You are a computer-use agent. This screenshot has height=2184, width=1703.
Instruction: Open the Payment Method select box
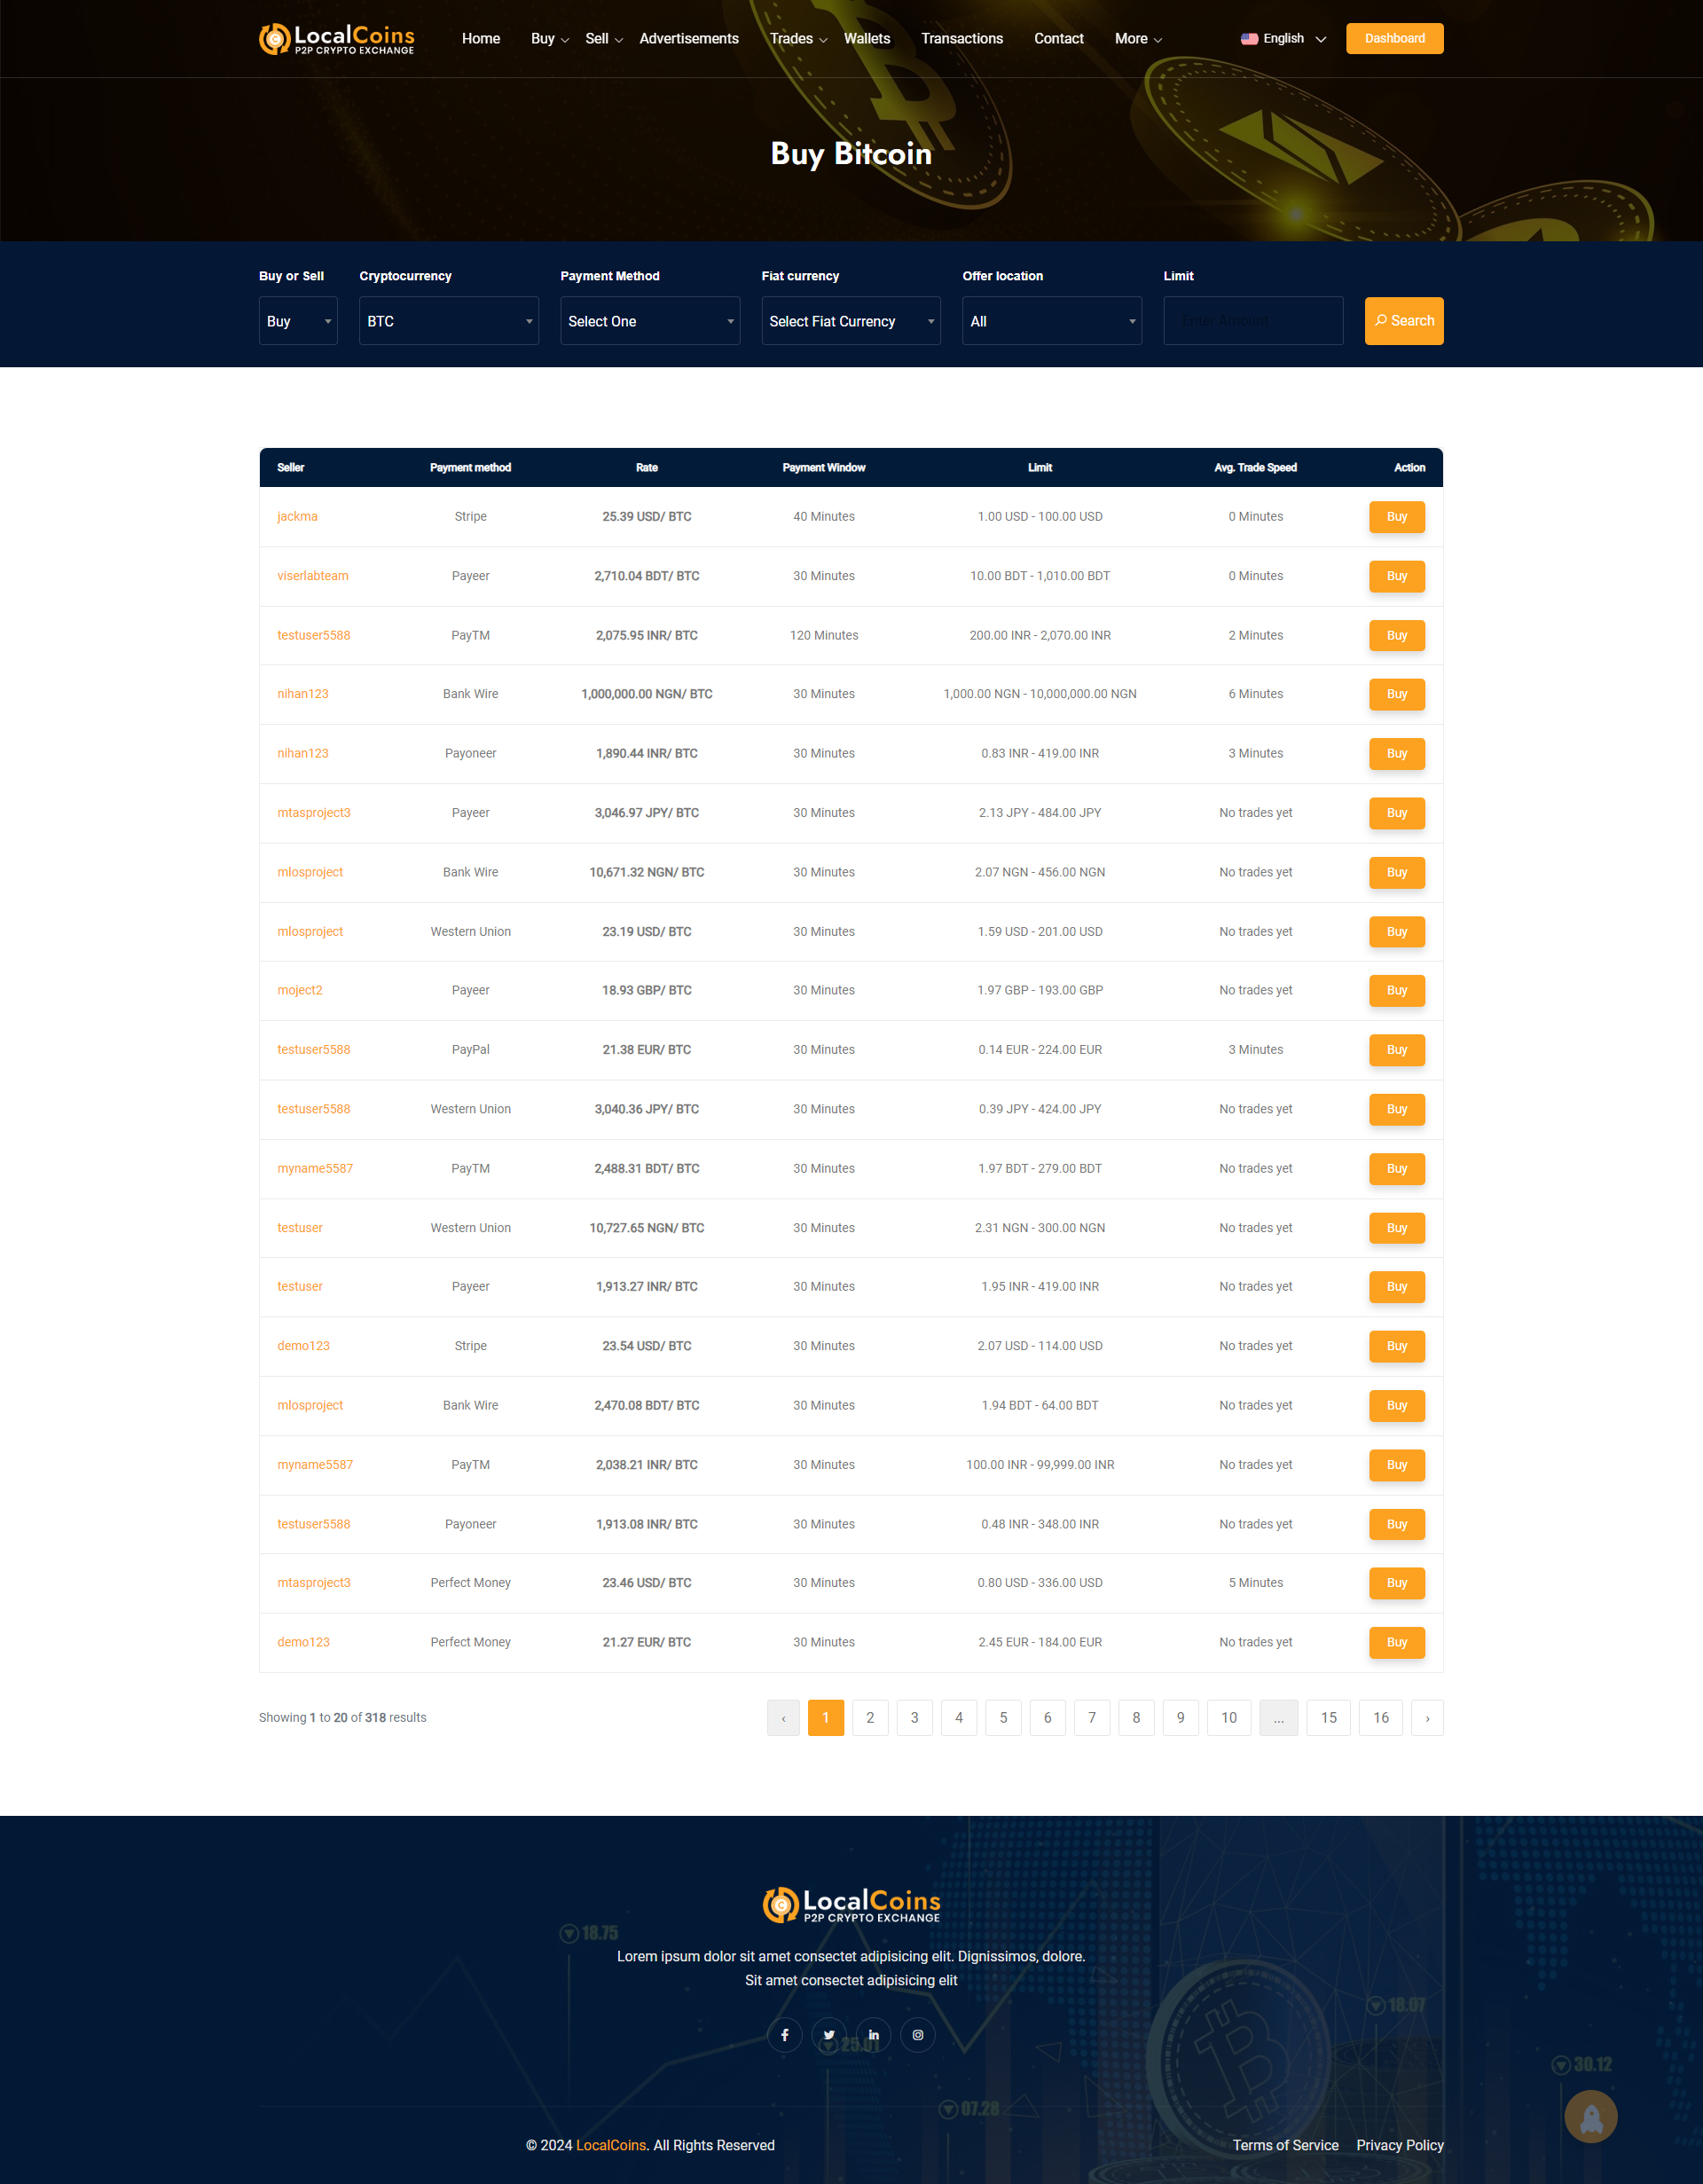click(x=650, y=321)
